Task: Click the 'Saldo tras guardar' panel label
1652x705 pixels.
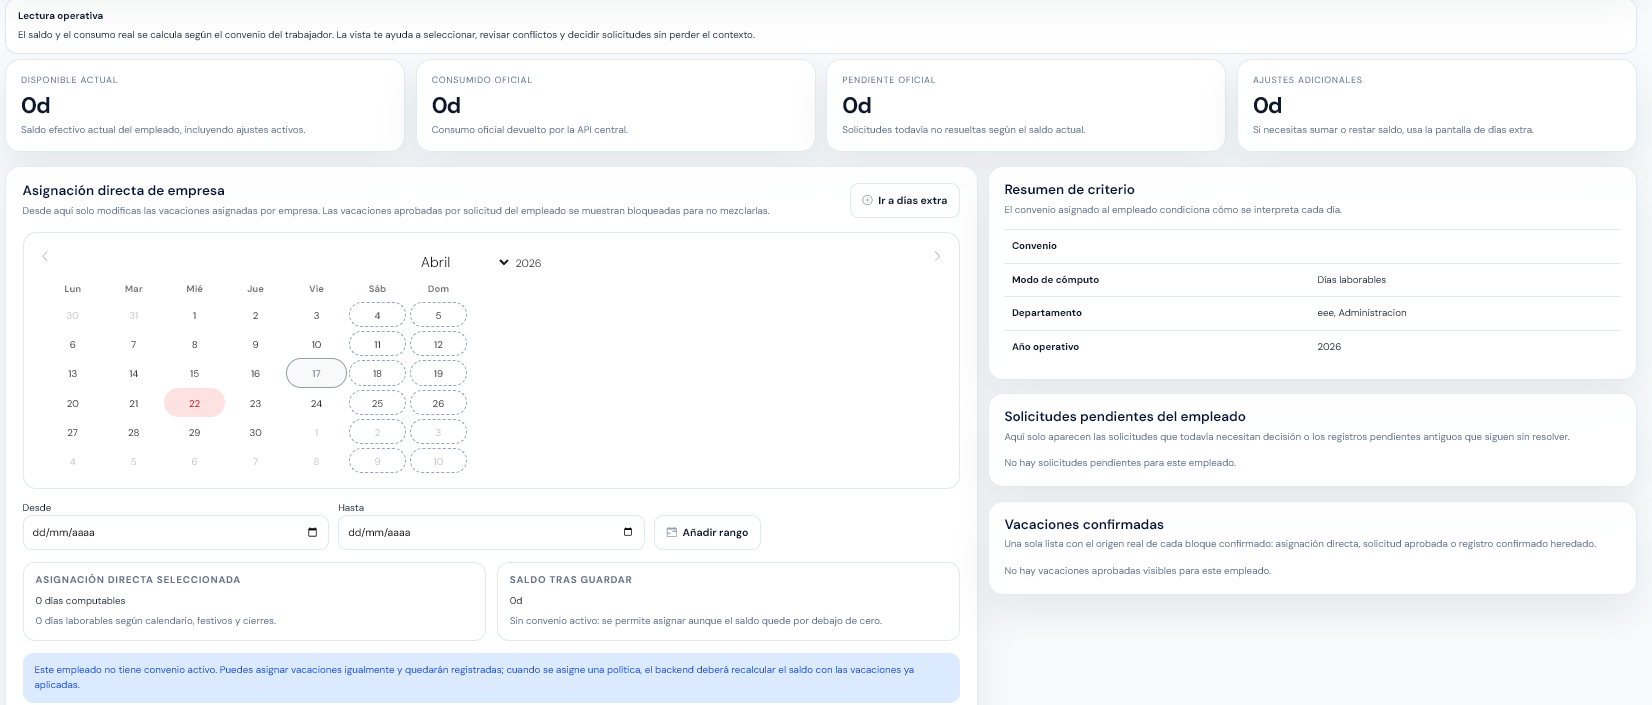Action: tap(570, 580)
